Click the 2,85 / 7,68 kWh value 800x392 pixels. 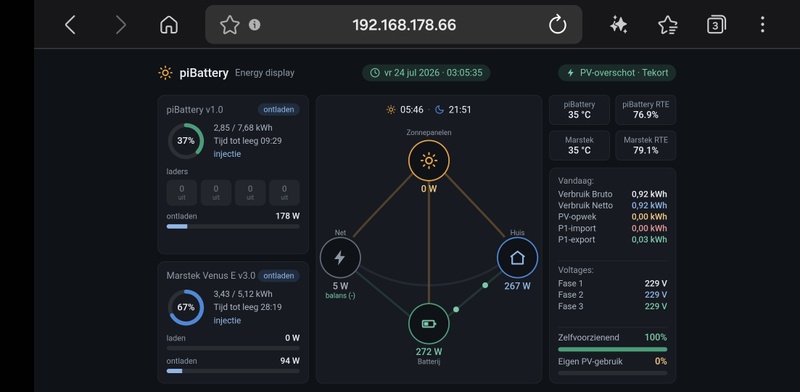242,128
